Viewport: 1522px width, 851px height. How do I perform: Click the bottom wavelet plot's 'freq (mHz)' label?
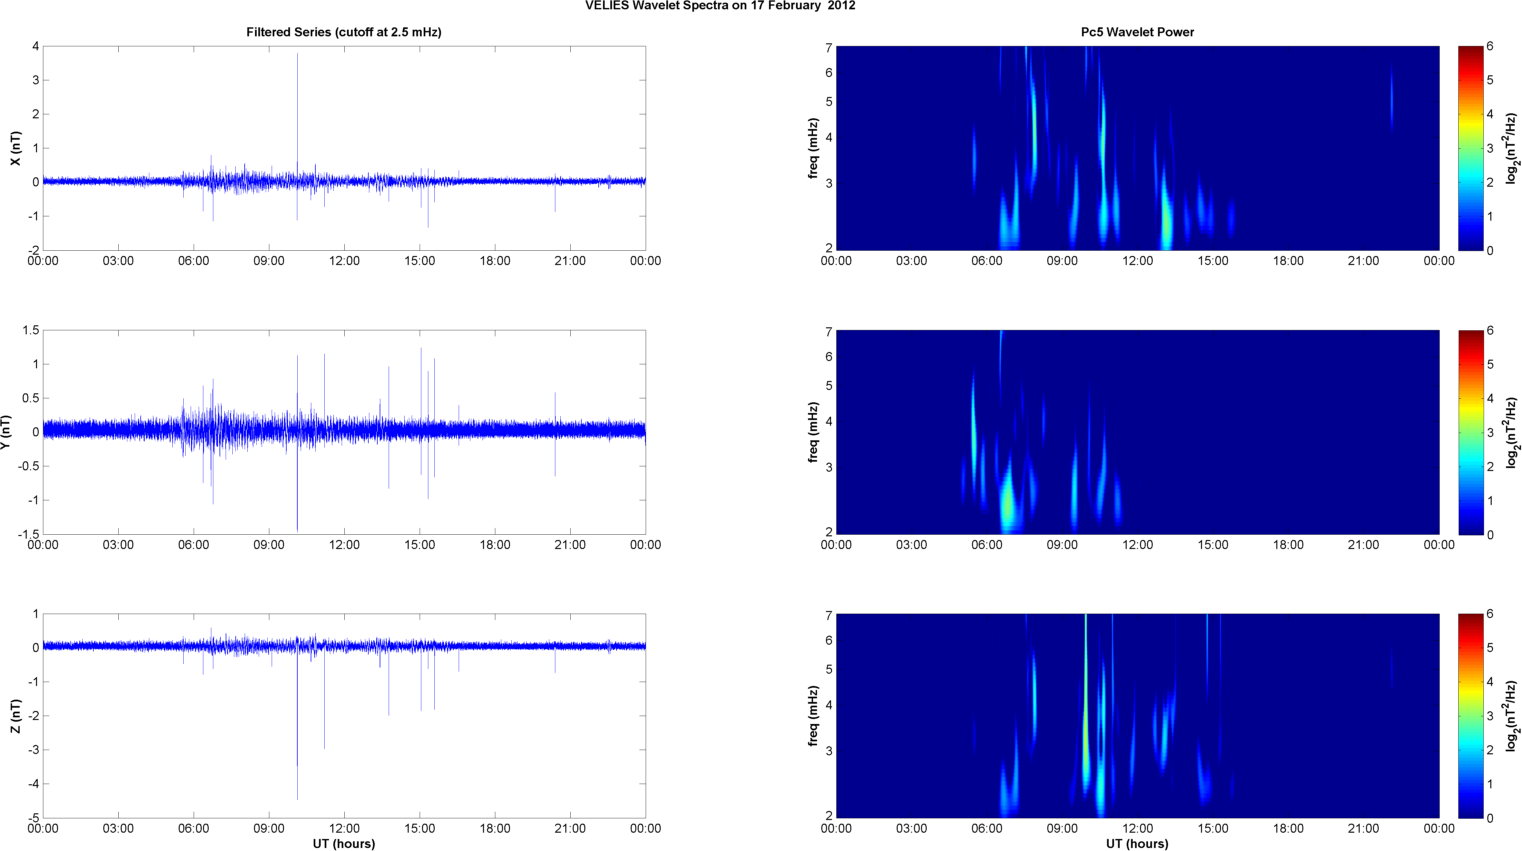tap(813, 716)
